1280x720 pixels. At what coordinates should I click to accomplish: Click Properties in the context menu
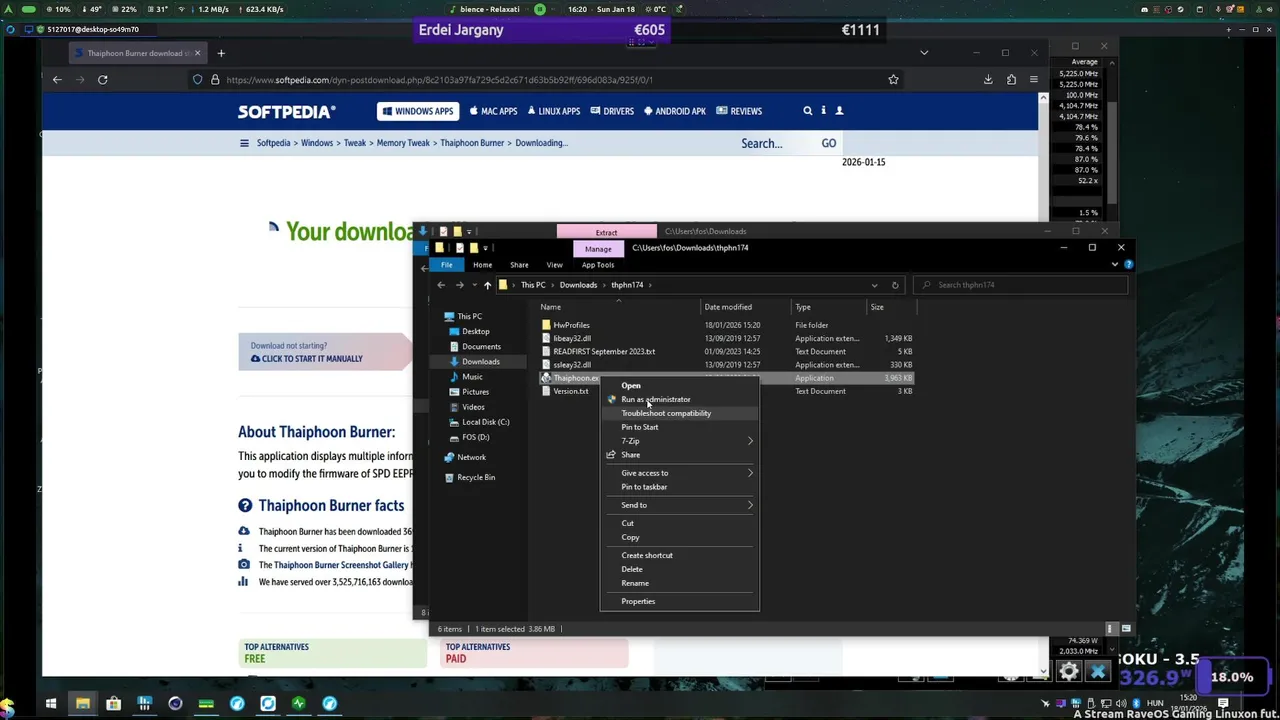(x=638, y=601)
